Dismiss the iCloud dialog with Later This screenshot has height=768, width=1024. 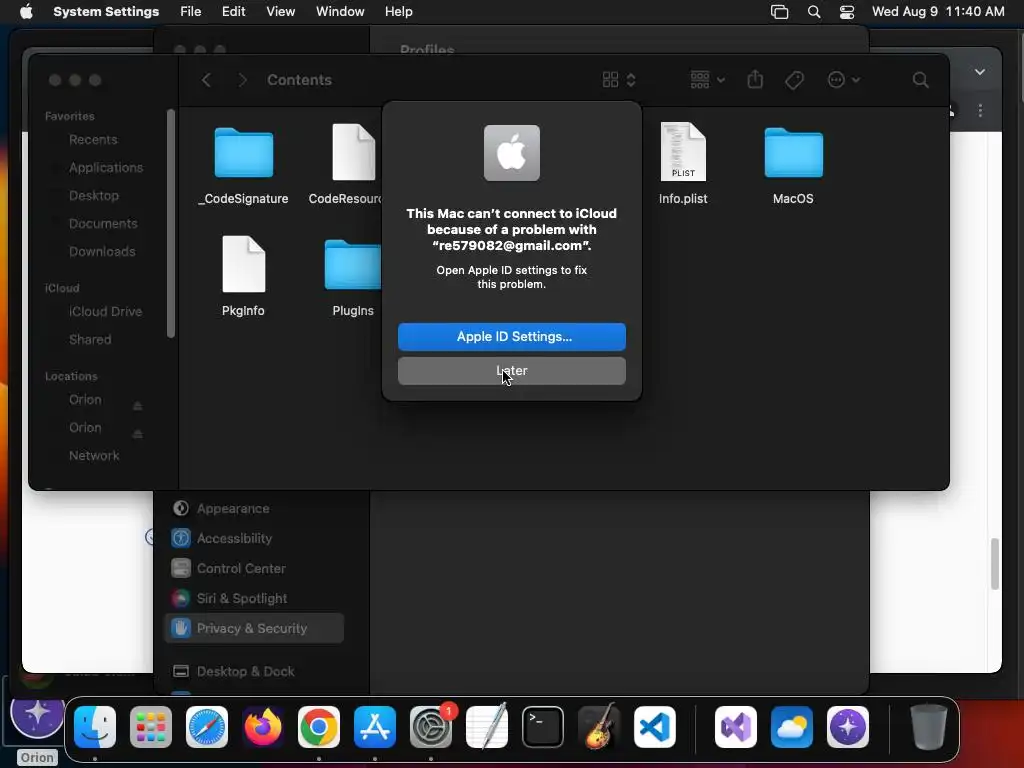[x=511, y=371]
